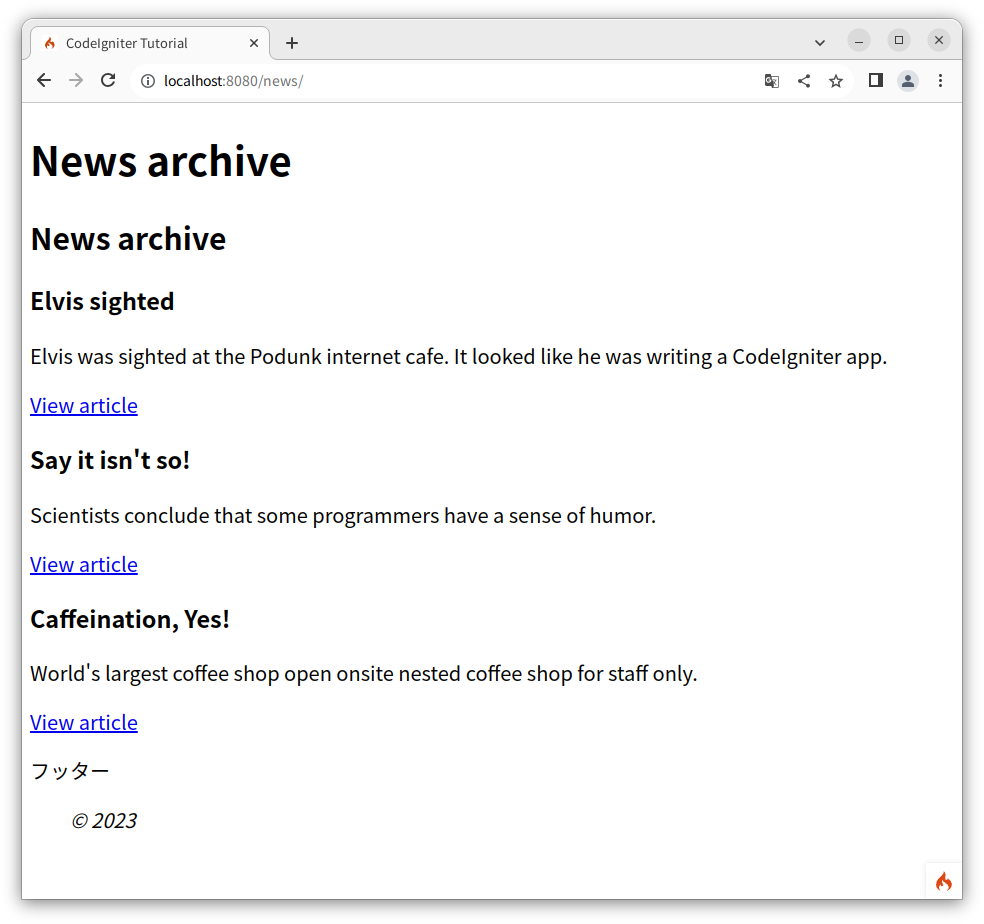Click the Scientists conclude paragraph text
This screenshot has width=984, height=924.
(x=343, y=515)
